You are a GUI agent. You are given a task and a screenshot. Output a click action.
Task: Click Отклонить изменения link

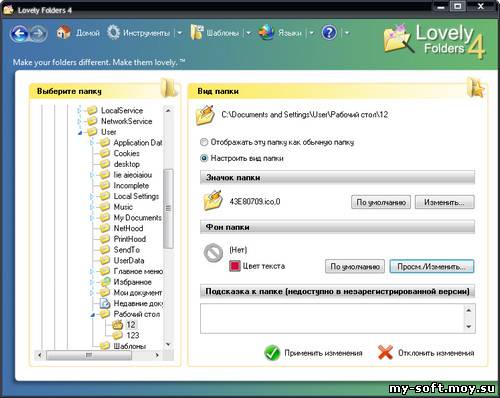click(436, 353)
